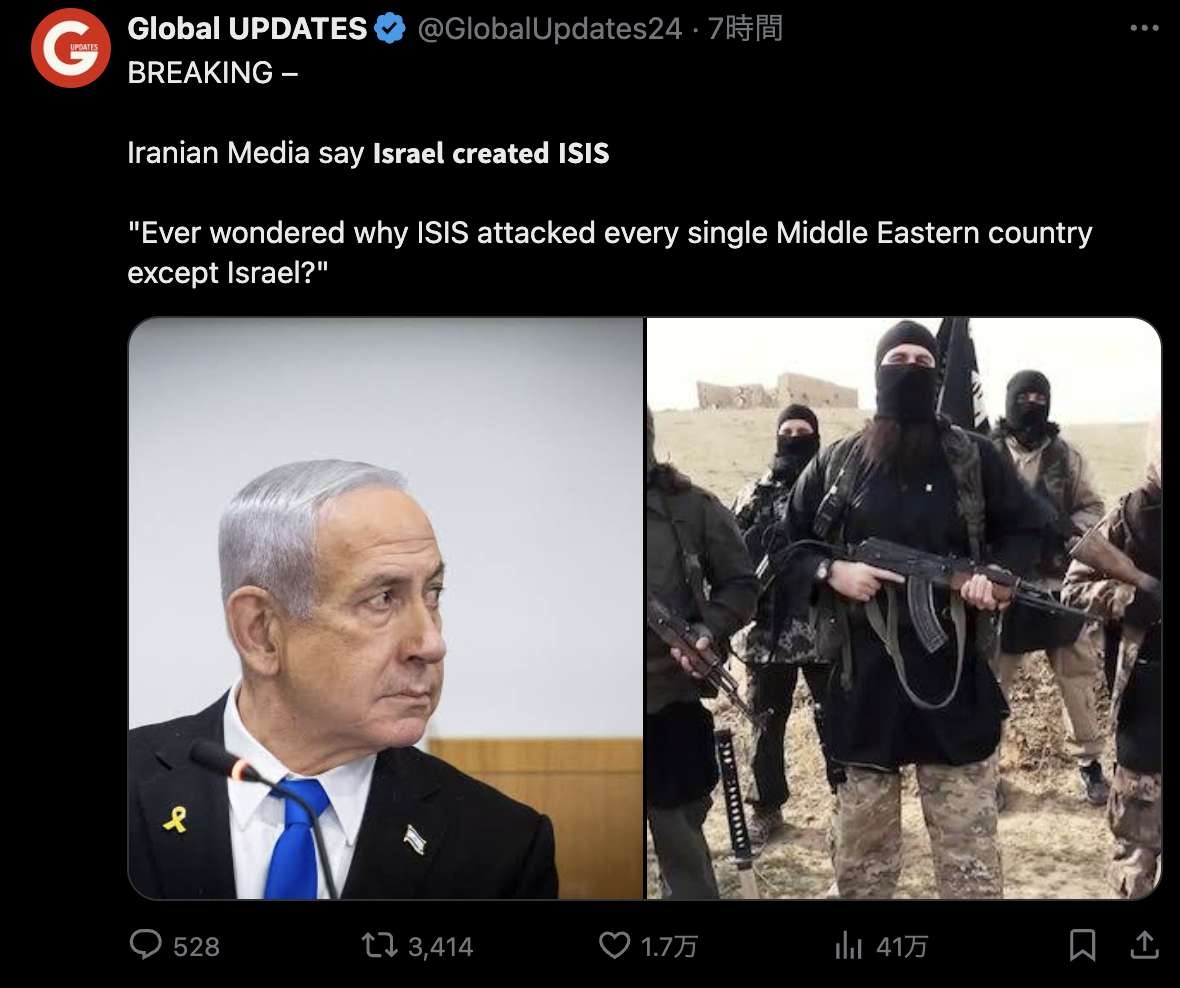Click the 1.7万 likes count
Screen dimensions: 1180x988
point(669,947)
